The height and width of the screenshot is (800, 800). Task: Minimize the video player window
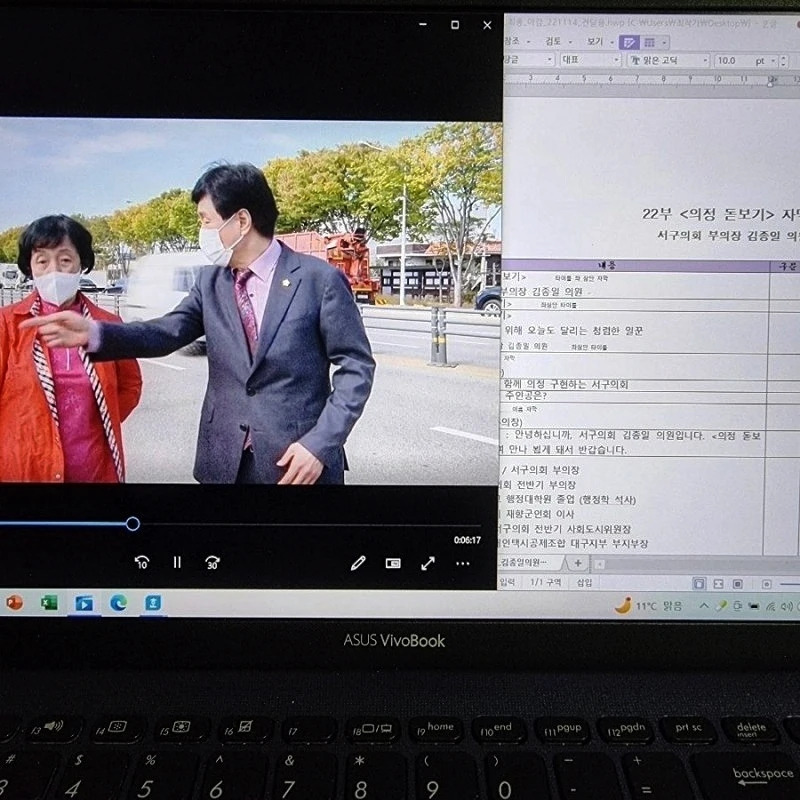(422, 24)
